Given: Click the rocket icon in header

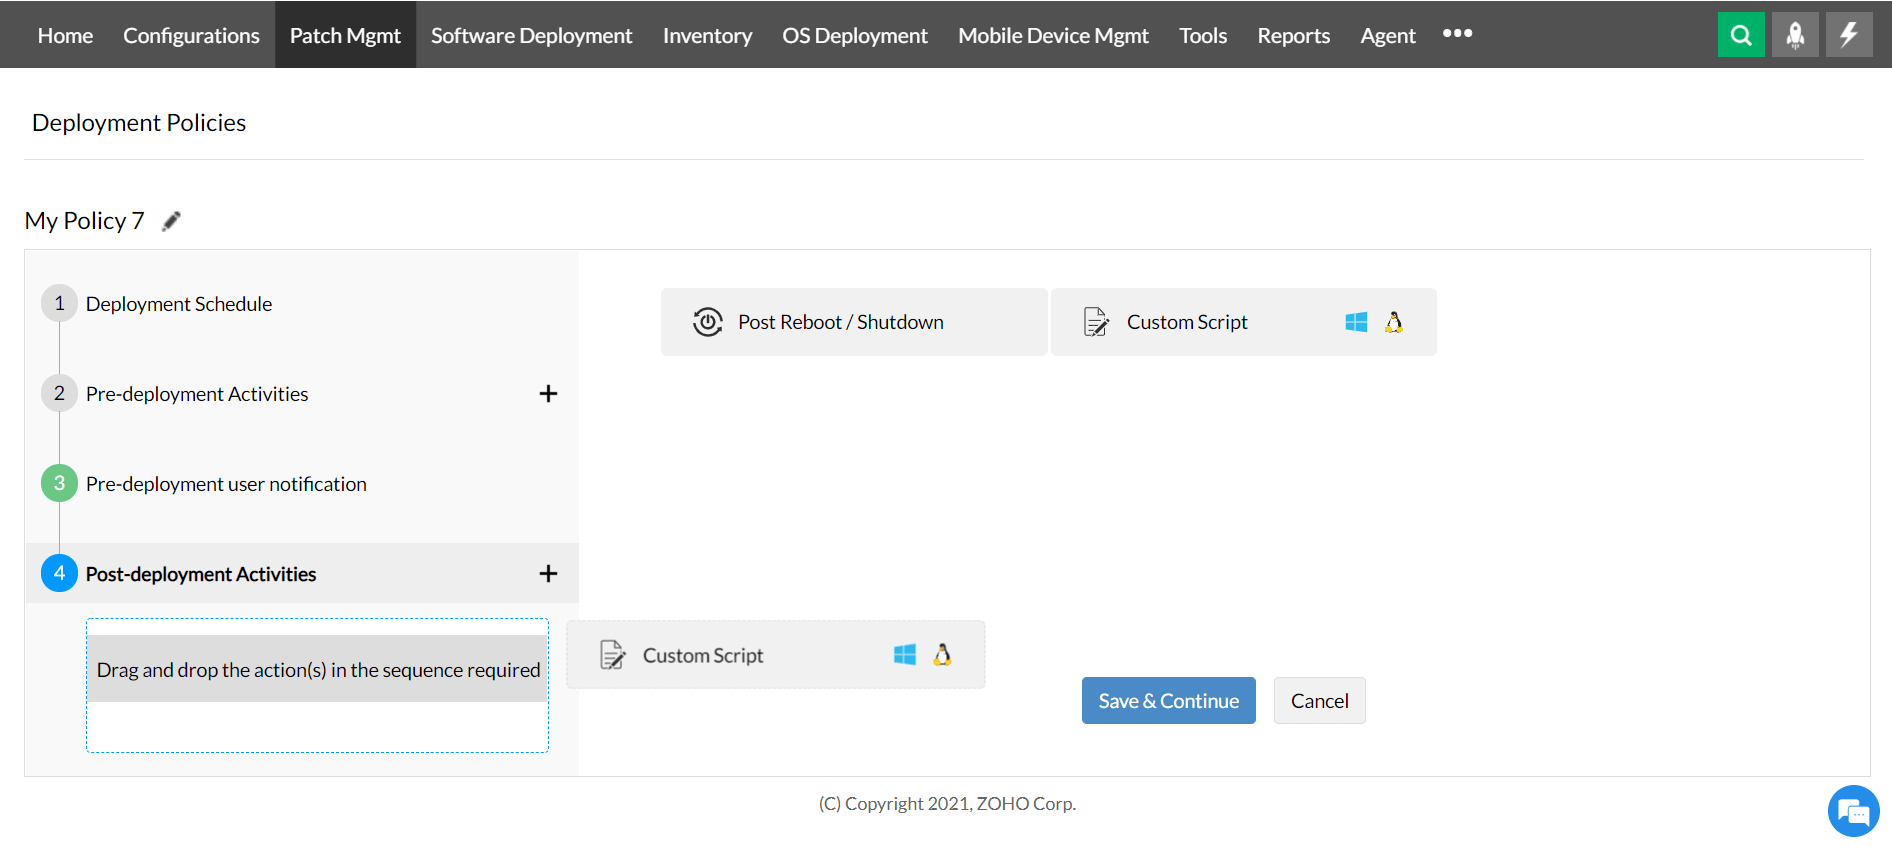Looking at the screenshot, I should point(1795,35).
